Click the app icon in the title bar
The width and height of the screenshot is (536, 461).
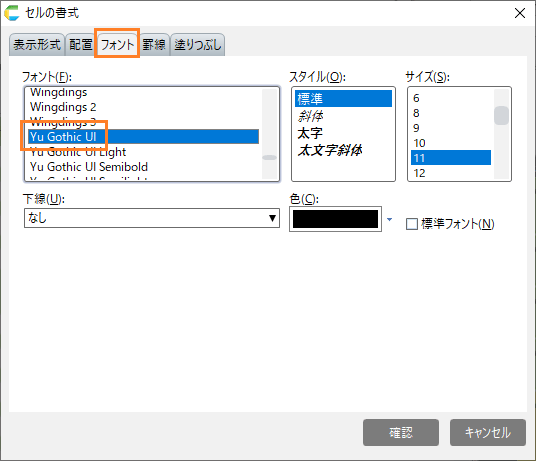(x=11, y=13)
